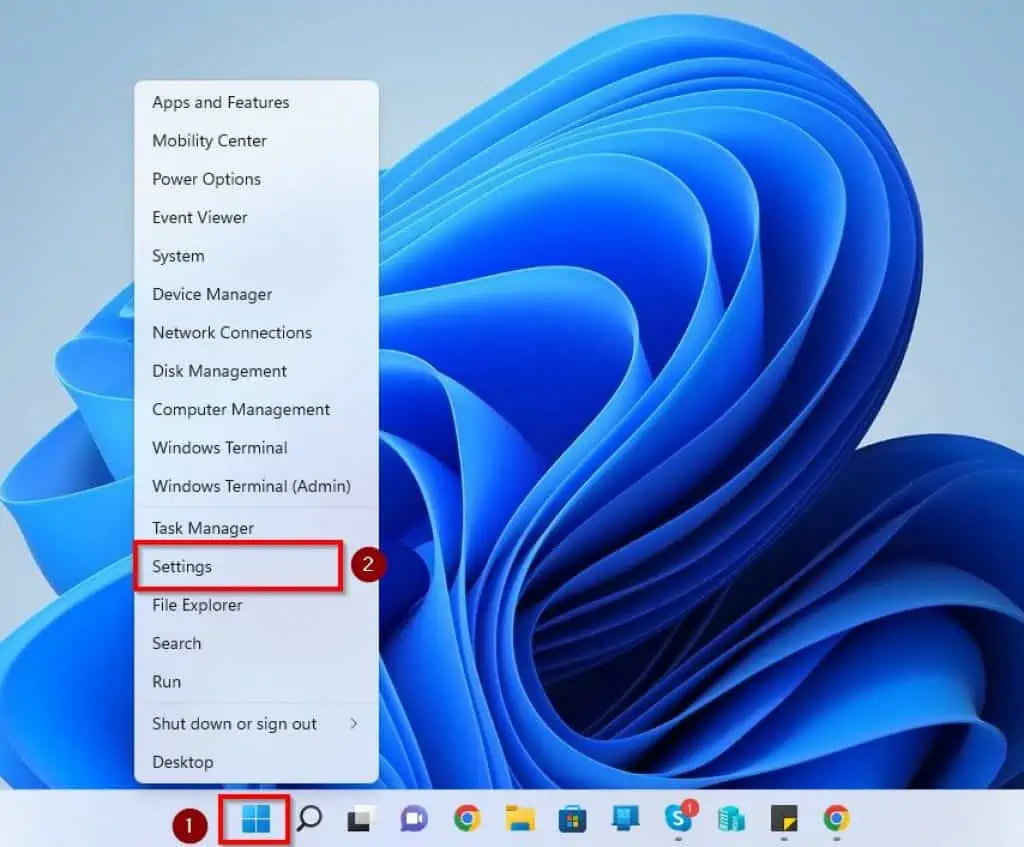Open Apps and Features
This screenshot has width=1024, height=847.
220,102
